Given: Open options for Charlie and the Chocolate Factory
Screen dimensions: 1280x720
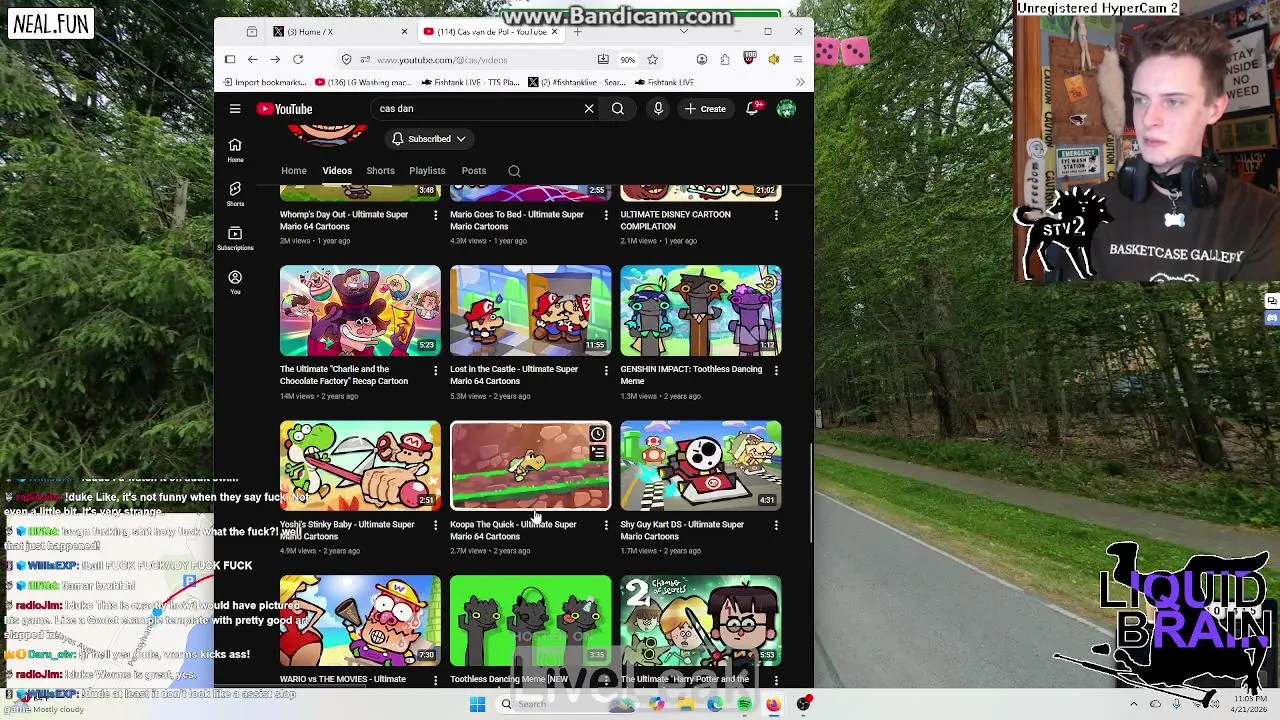Looking at the screenshot, I should click(435, 370).
